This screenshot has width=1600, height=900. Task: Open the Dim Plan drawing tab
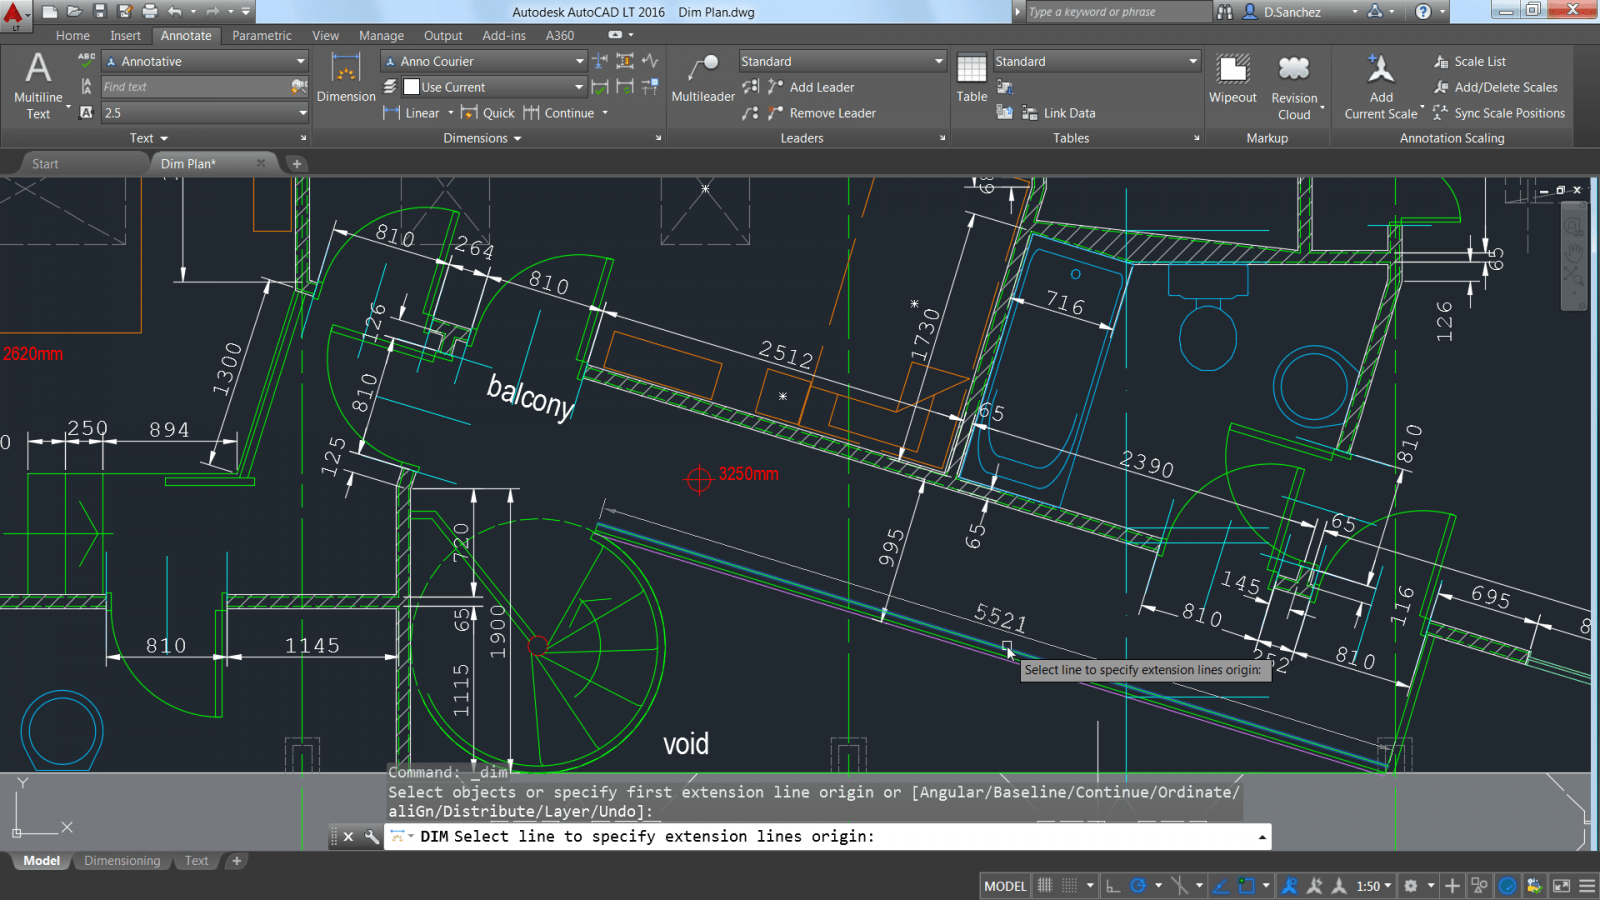[x=188, y=163]
